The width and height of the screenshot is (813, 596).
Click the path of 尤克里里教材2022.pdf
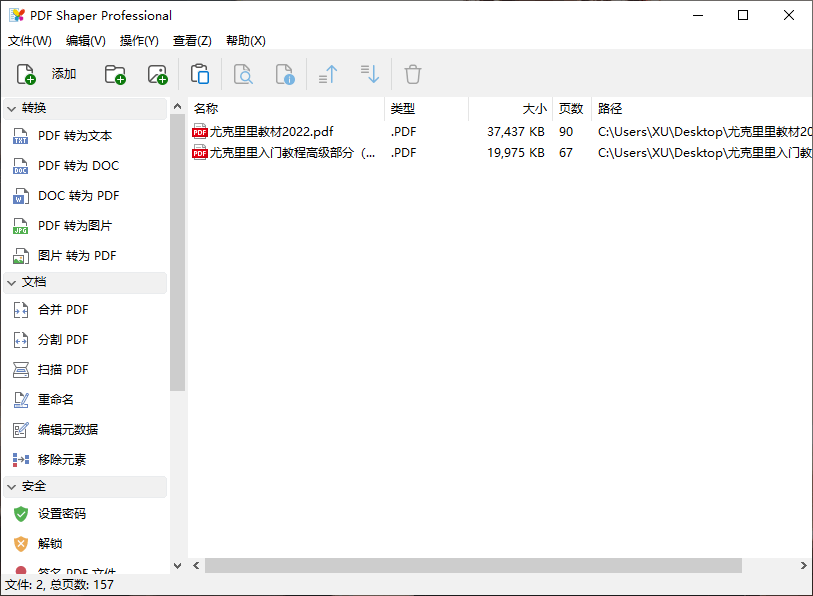point(704,132)
